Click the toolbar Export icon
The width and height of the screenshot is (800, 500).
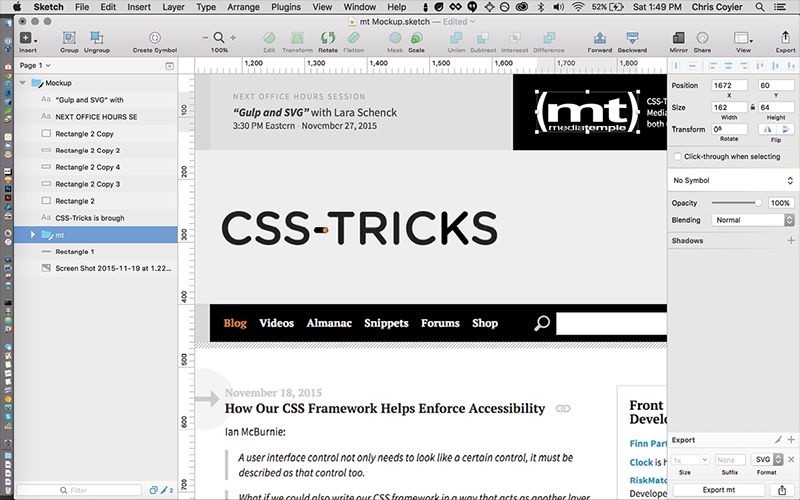(x=785, y=38)
